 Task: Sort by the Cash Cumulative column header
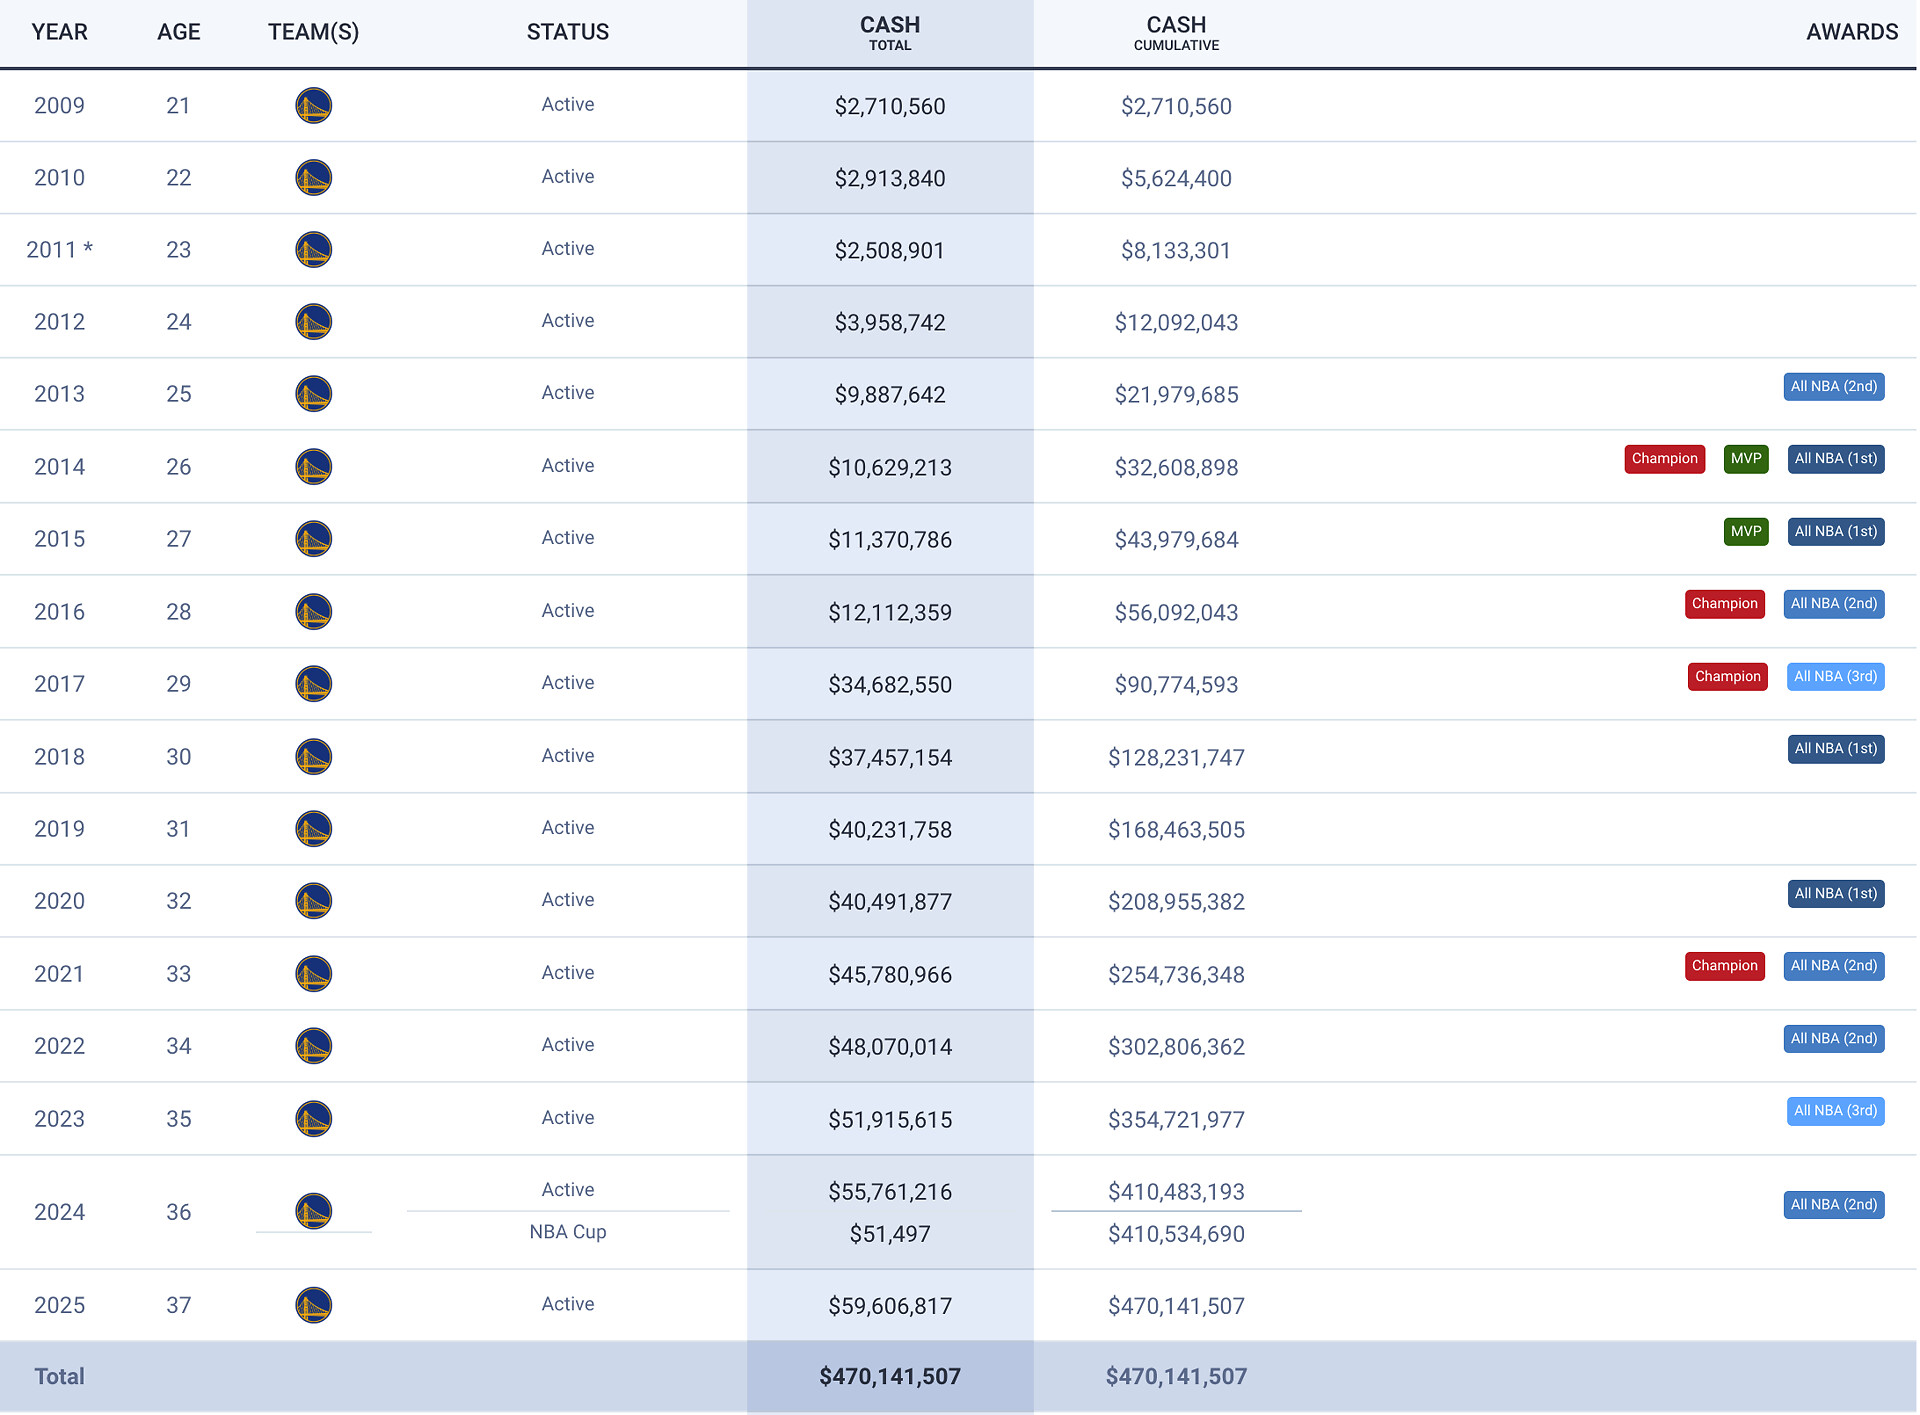click(x=1176, y=32)
